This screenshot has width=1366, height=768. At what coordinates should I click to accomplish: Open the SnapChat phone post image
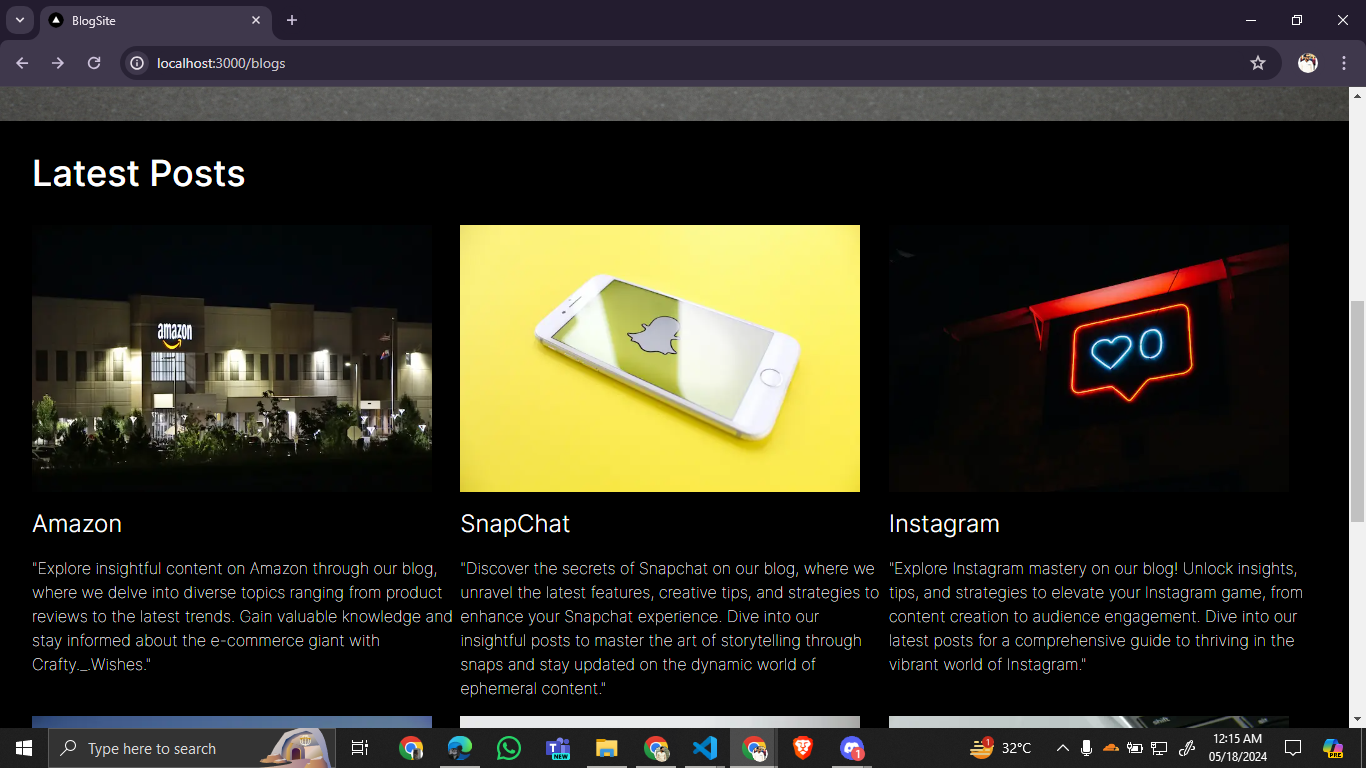click(660, 358)
